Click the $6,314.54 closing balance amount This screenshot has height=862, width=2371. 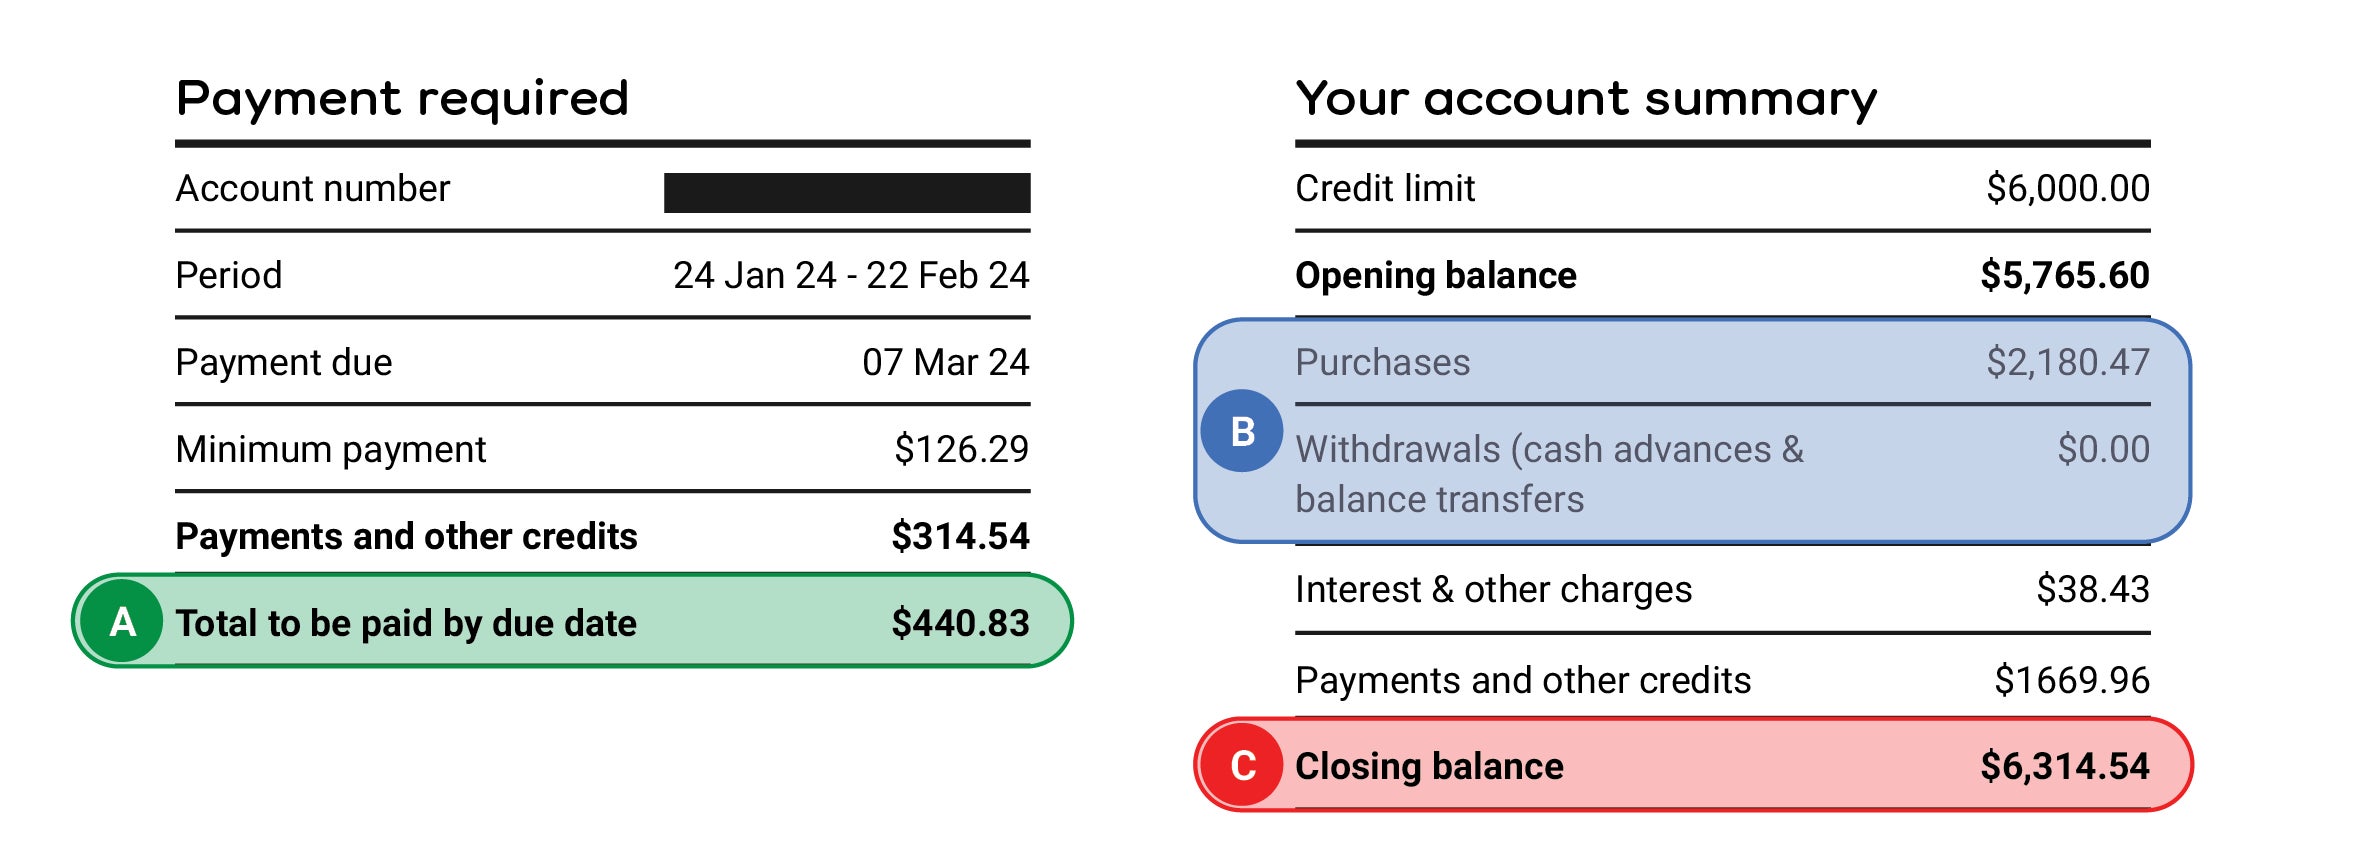pos(2064,766)
